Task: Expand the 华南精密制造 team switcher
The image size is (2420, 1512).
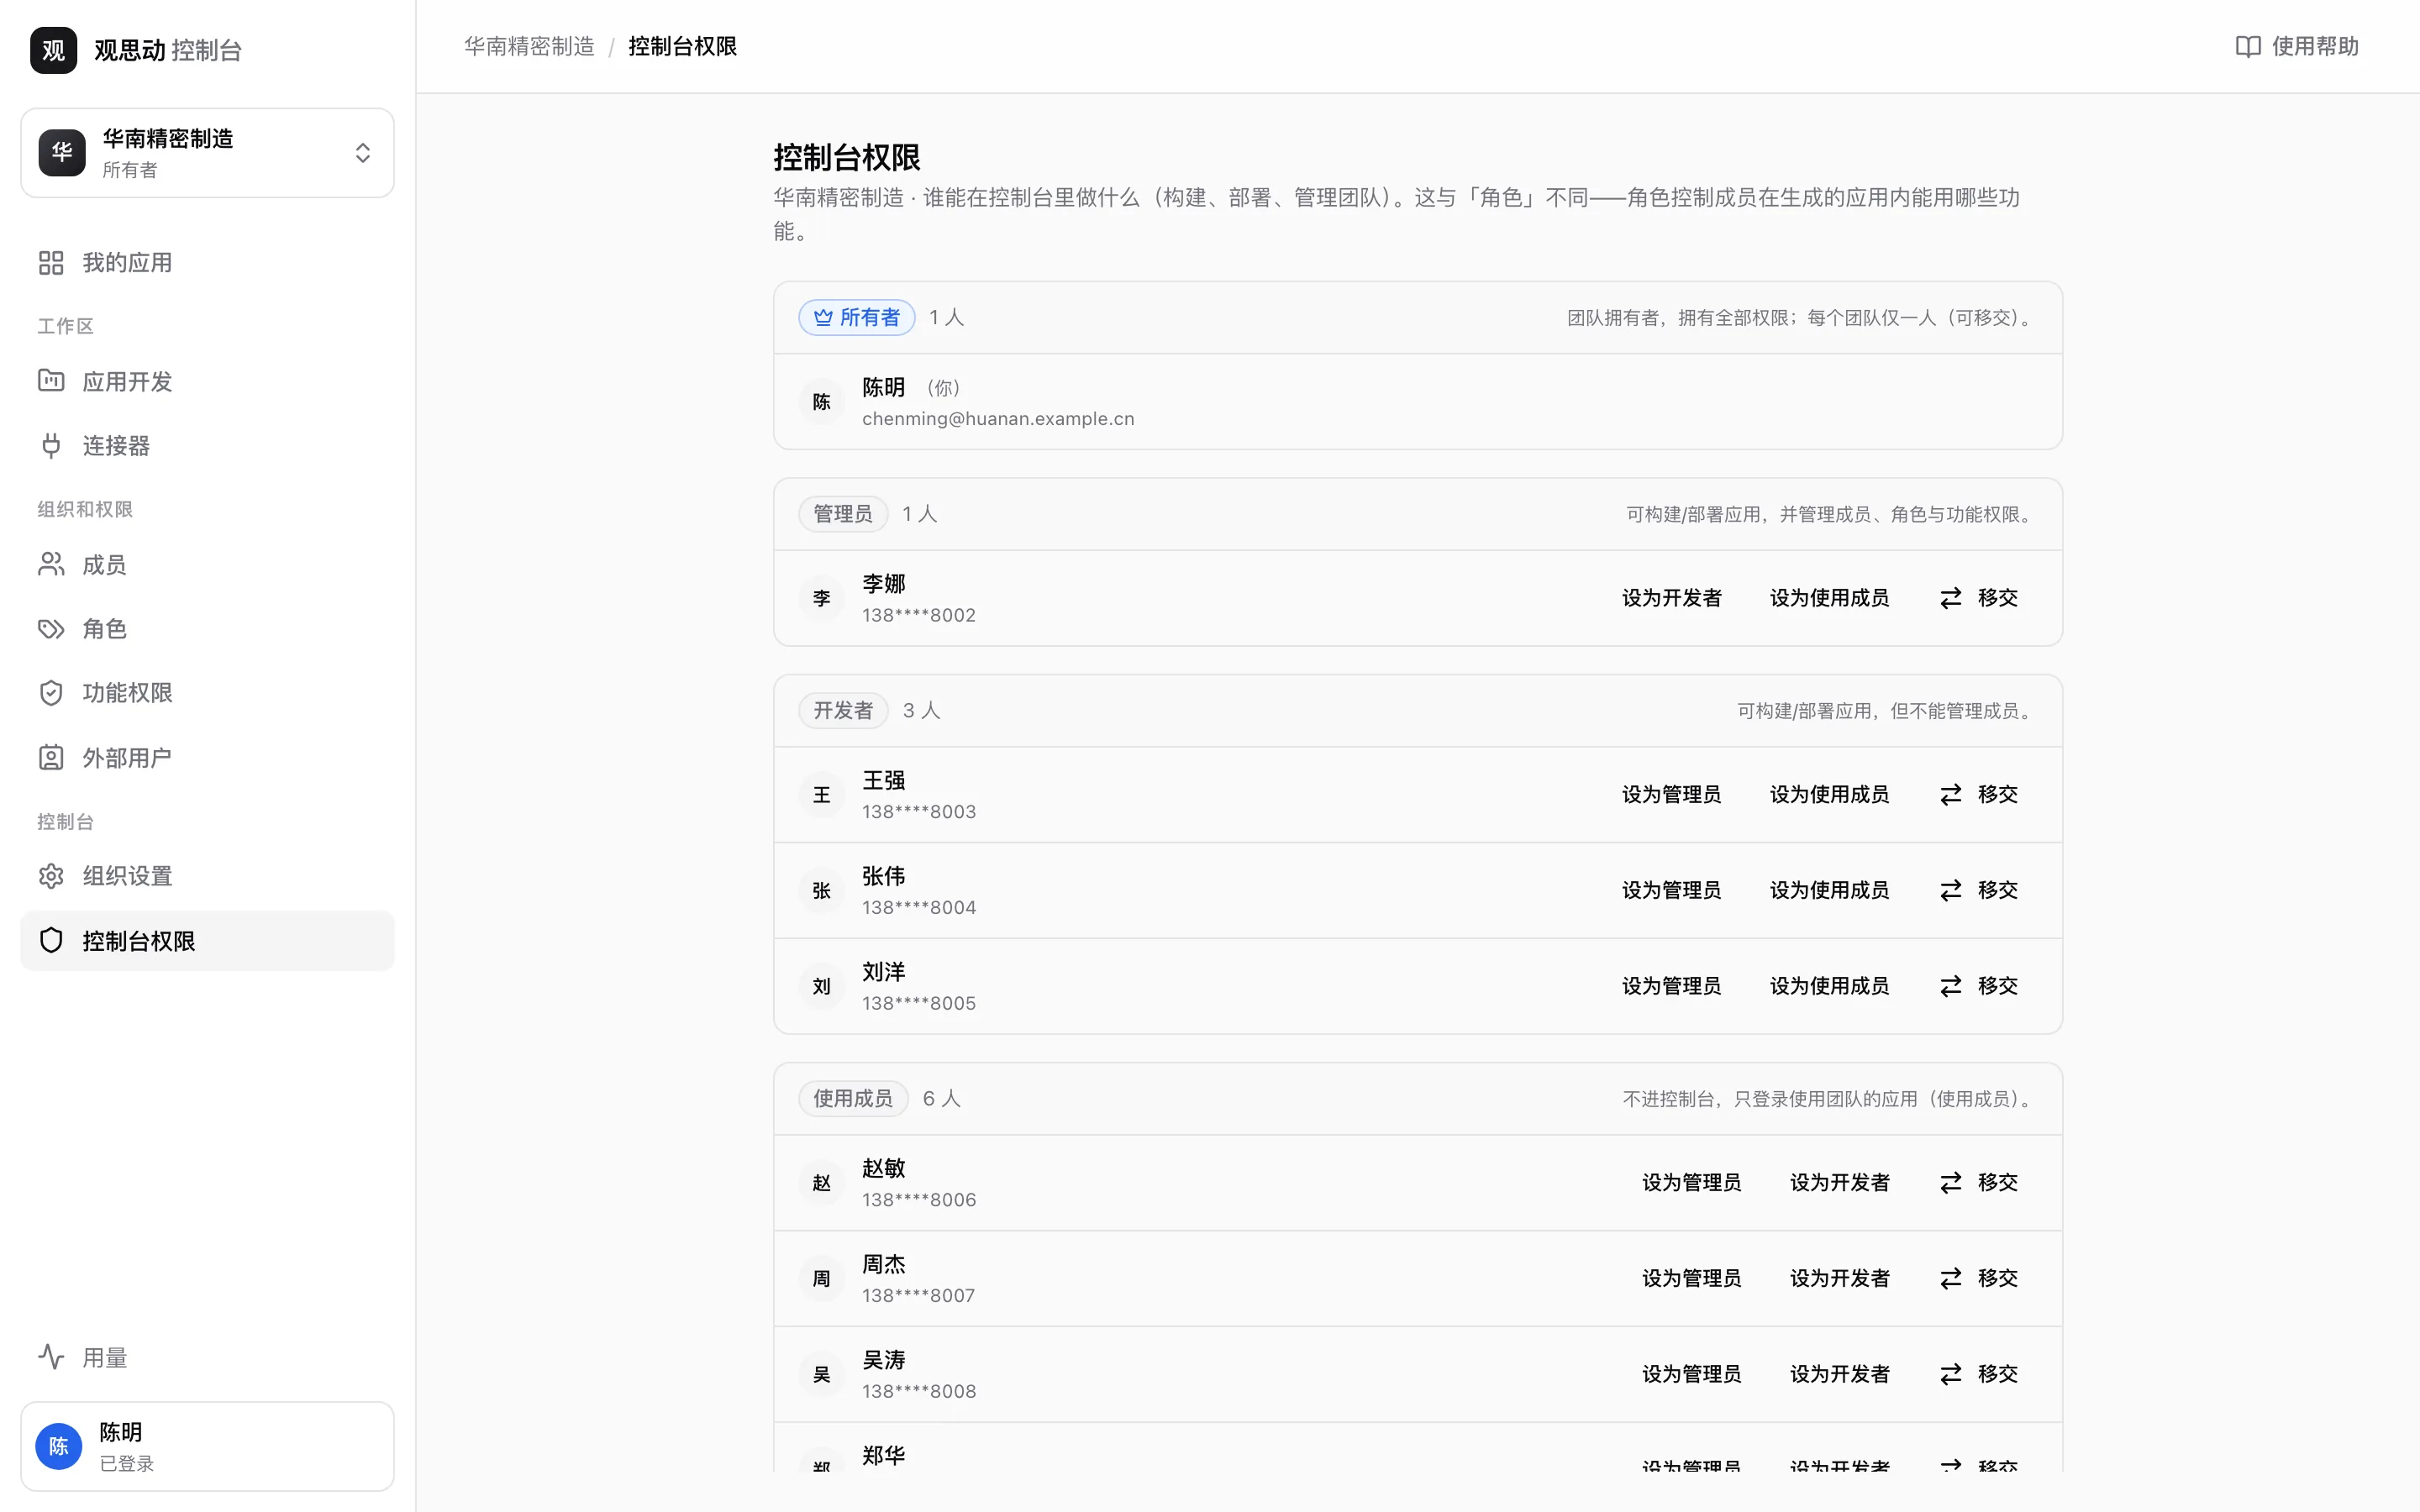Action: tap(208, 153)
